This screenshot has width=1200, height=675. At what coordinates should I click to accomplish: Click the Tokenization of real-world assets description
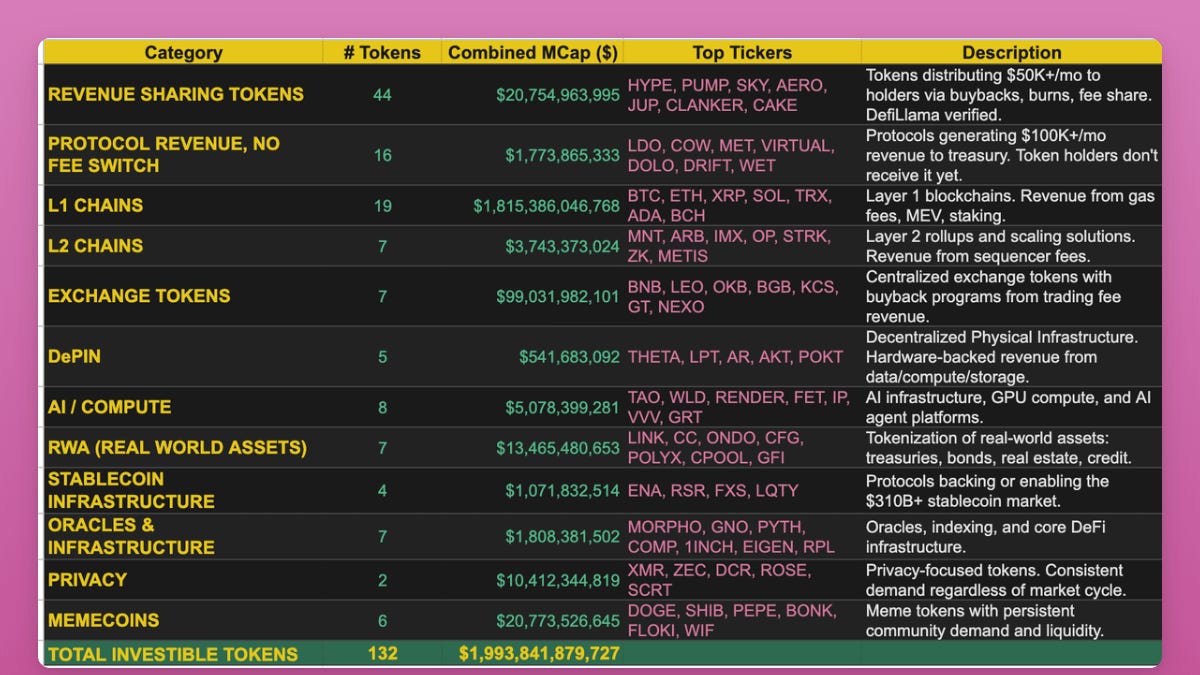1011,447
